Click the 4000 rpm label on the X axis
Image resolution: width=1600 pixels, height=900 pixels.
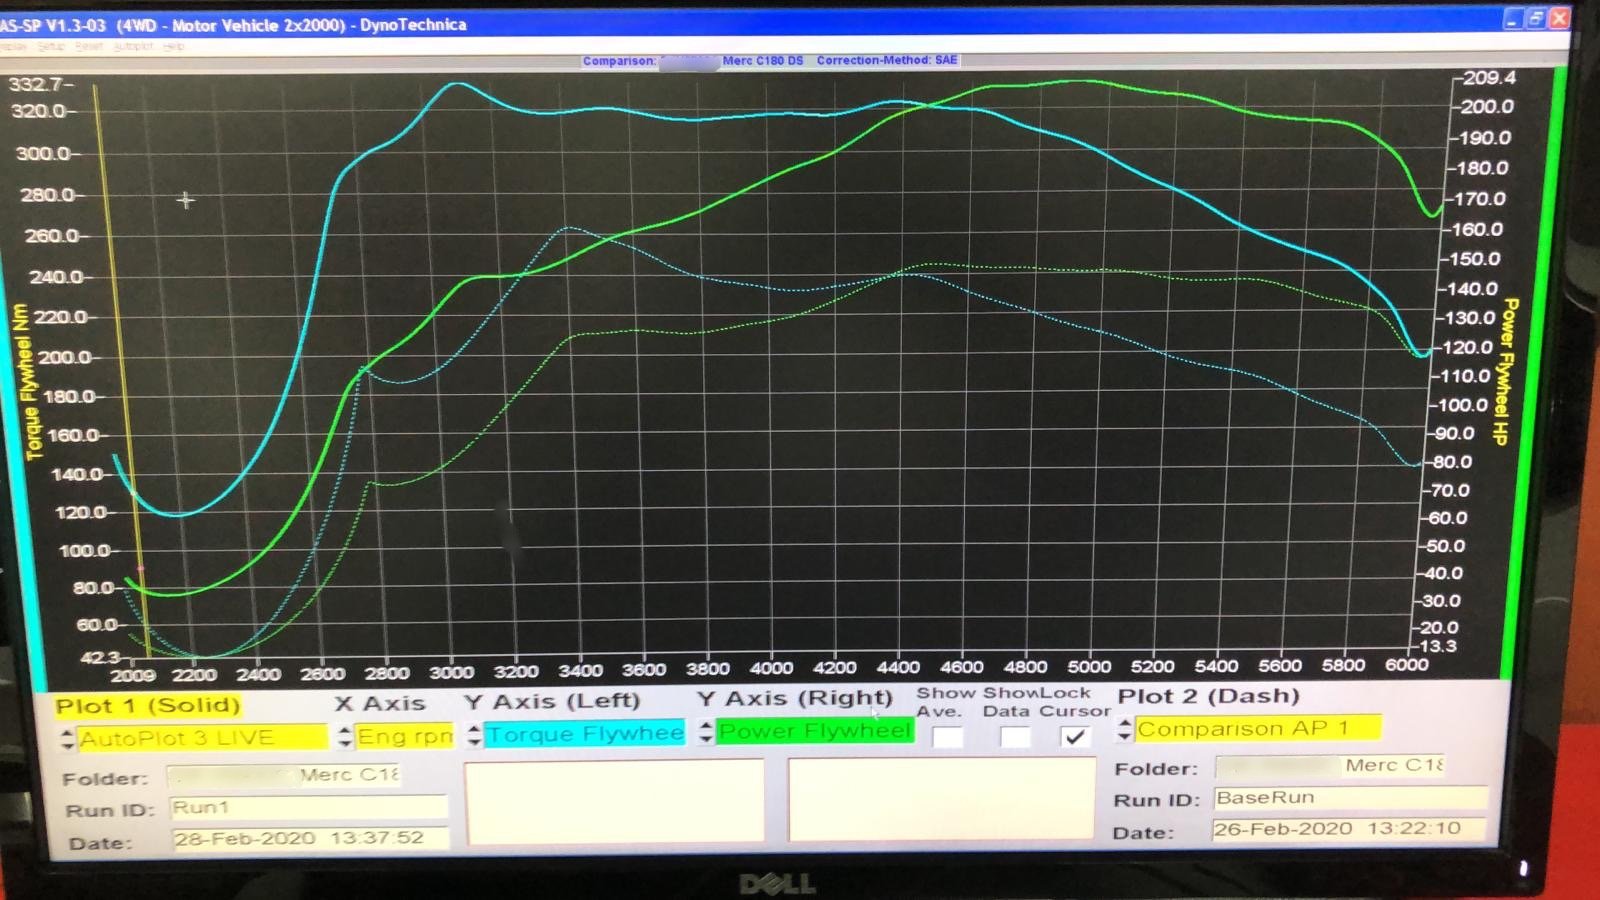click(771, 668)
